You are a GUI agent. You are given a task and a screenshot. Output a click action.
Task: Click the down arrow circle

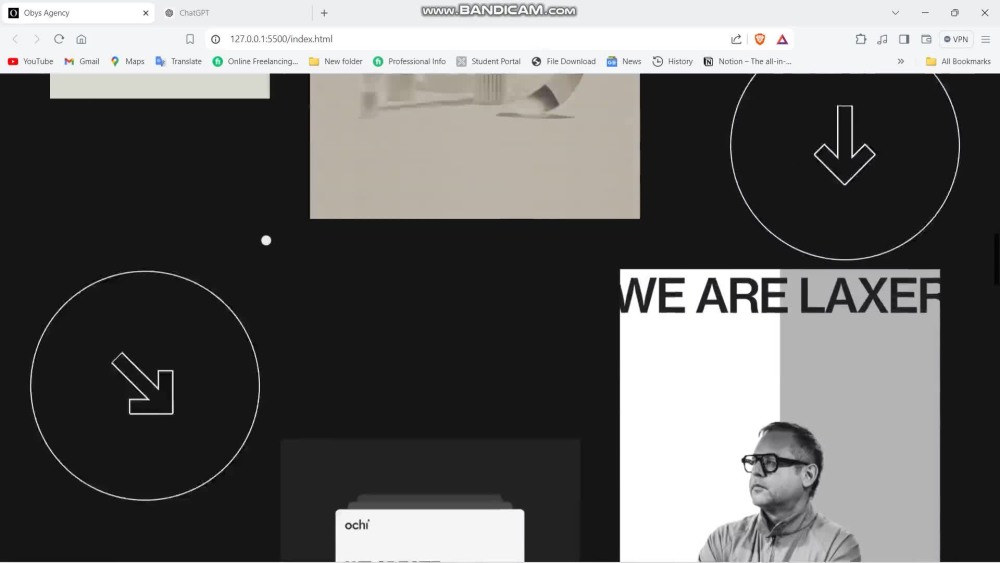(844, 146)
